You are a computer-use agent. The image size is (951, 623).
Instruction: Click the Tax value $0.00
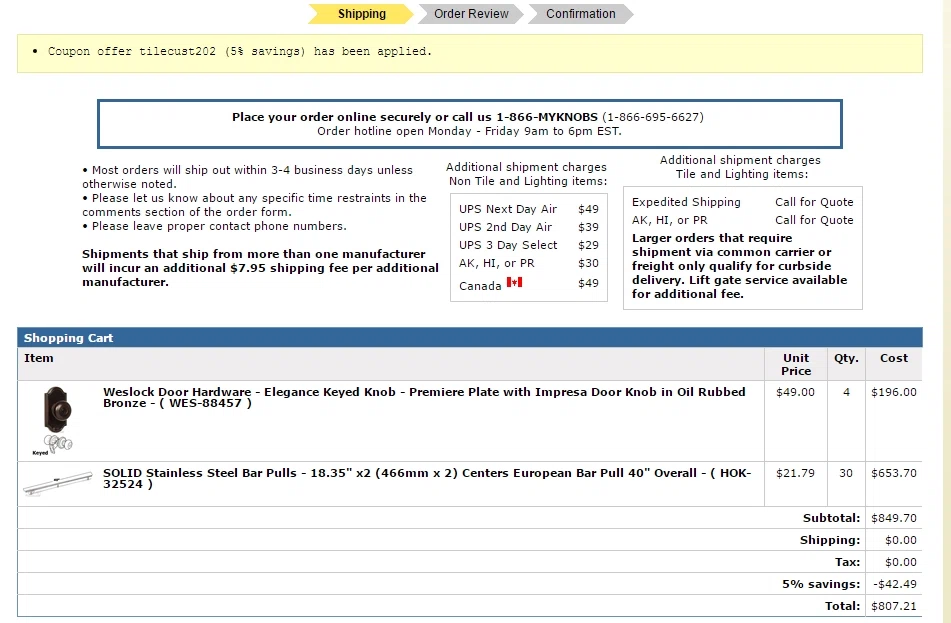901,562
